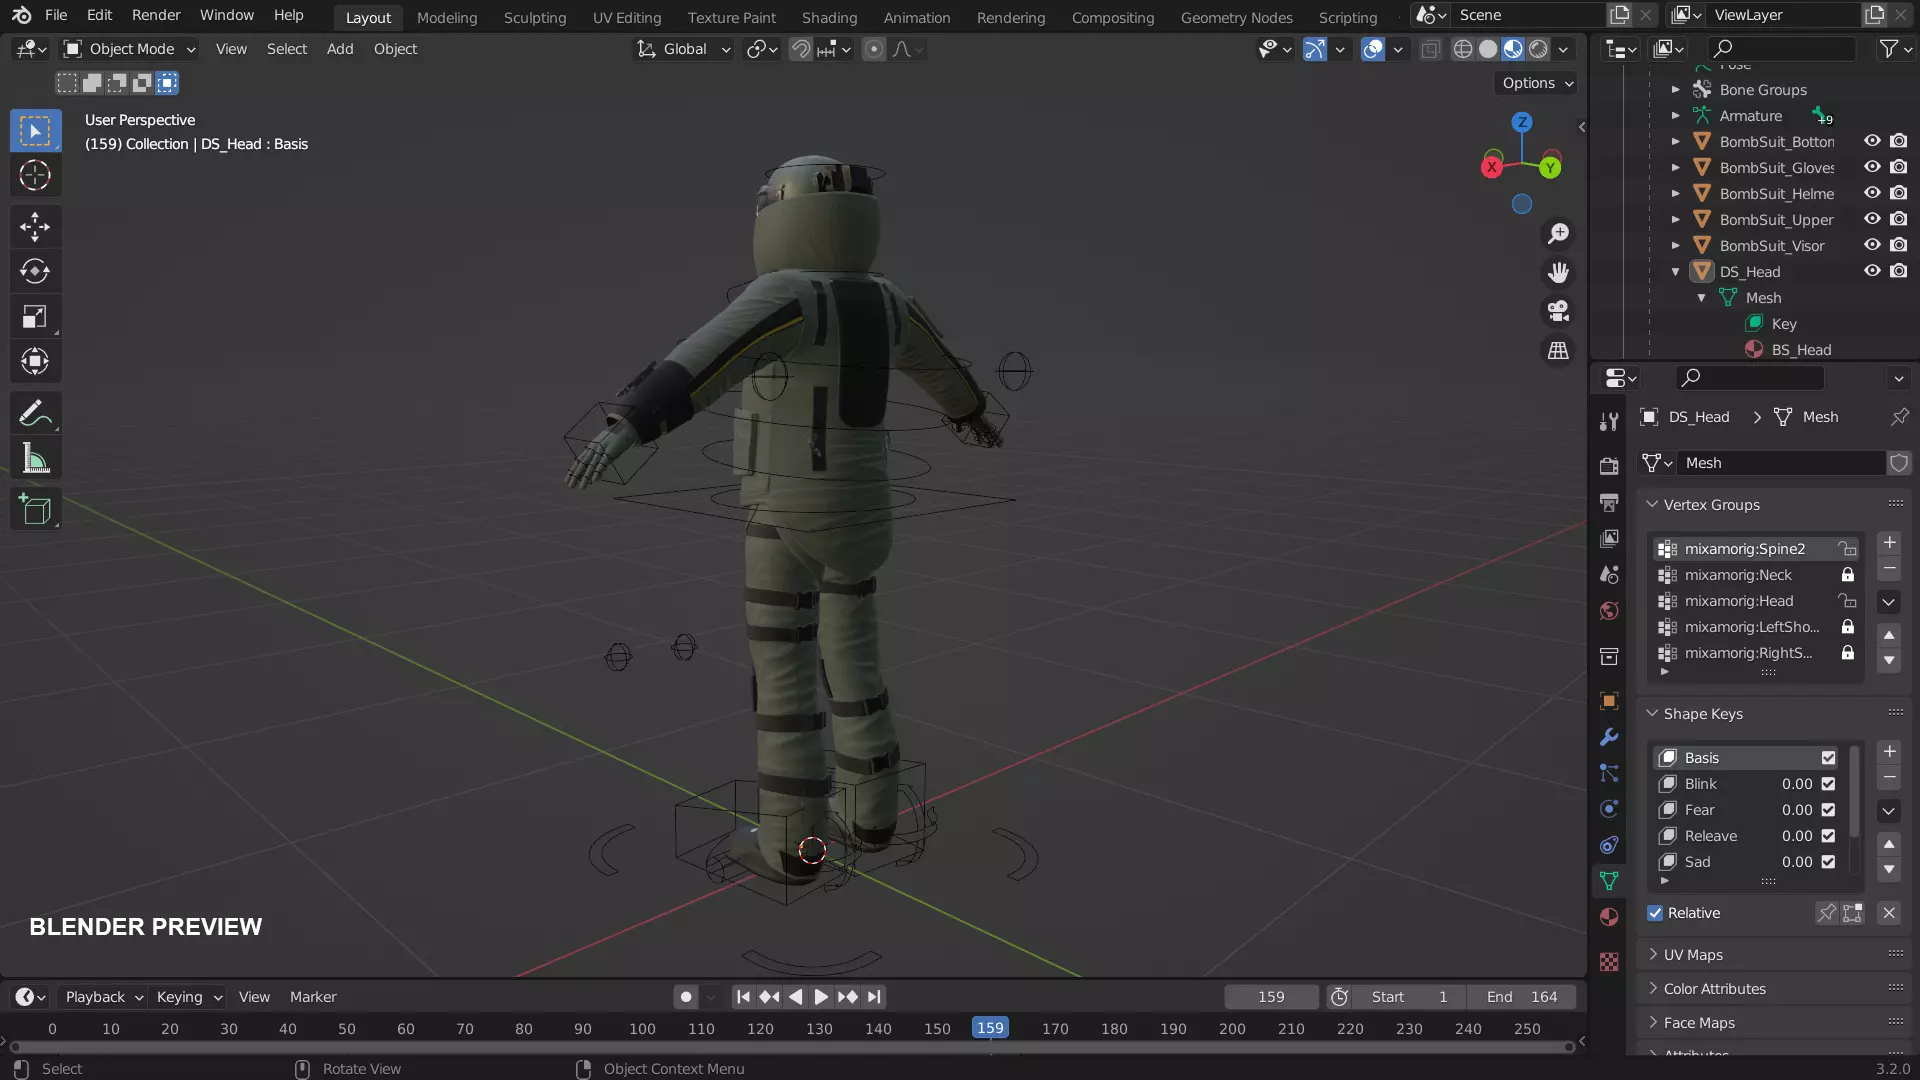1920x1080 pixels.
Task: Open the Render menu
Action: click(156, 15)
